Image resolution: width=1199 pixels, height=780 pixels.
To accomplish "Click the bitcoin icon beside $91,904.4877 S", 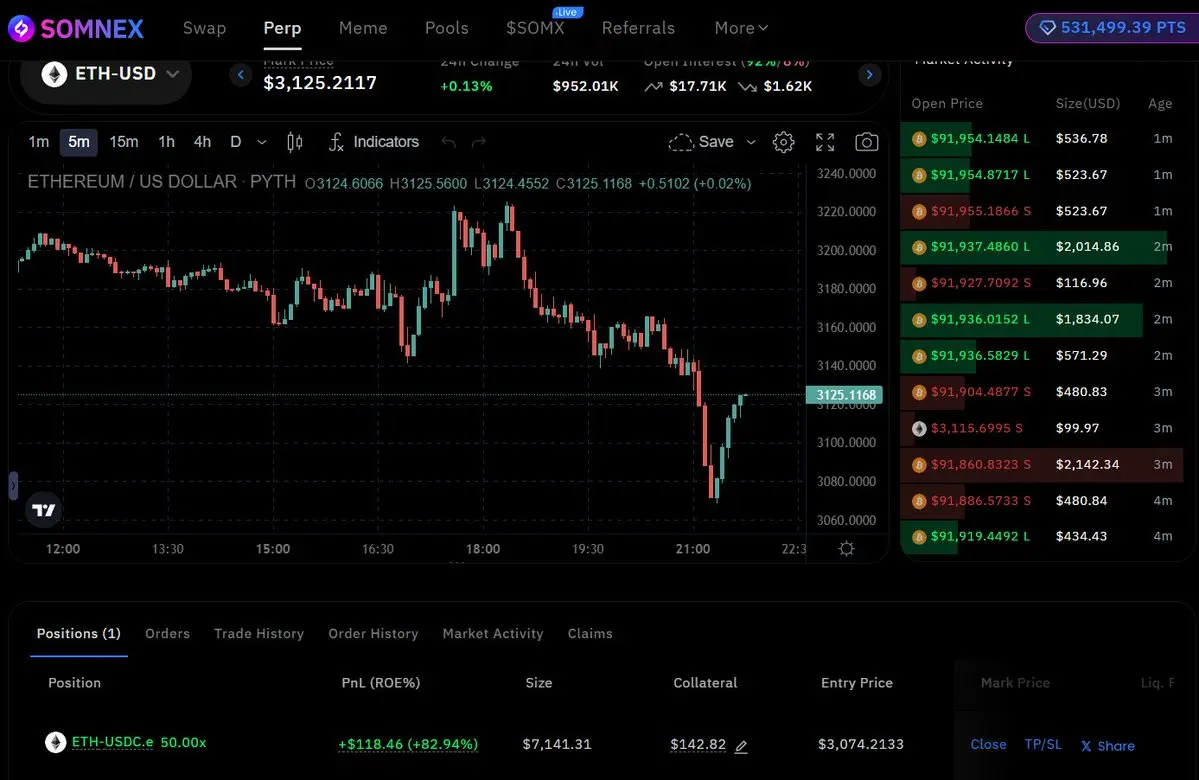I will pyautogui.click(x=919, y=392).
